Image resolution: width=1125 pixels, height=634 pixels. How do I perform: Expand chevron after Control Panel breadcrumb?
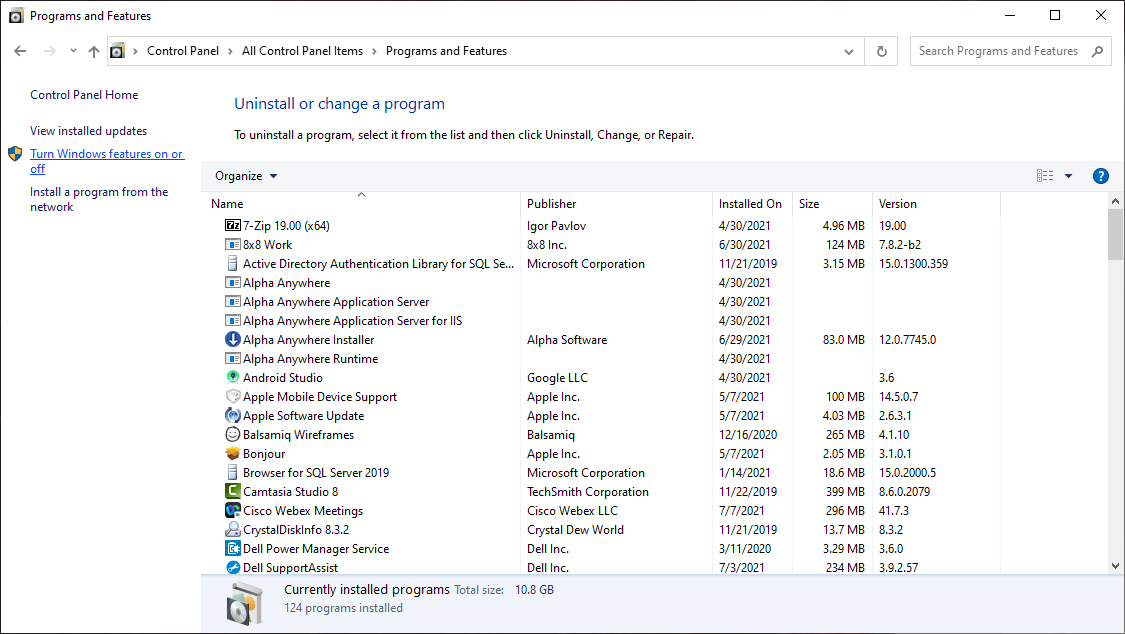pyautogui.click(x=230, y=52)
